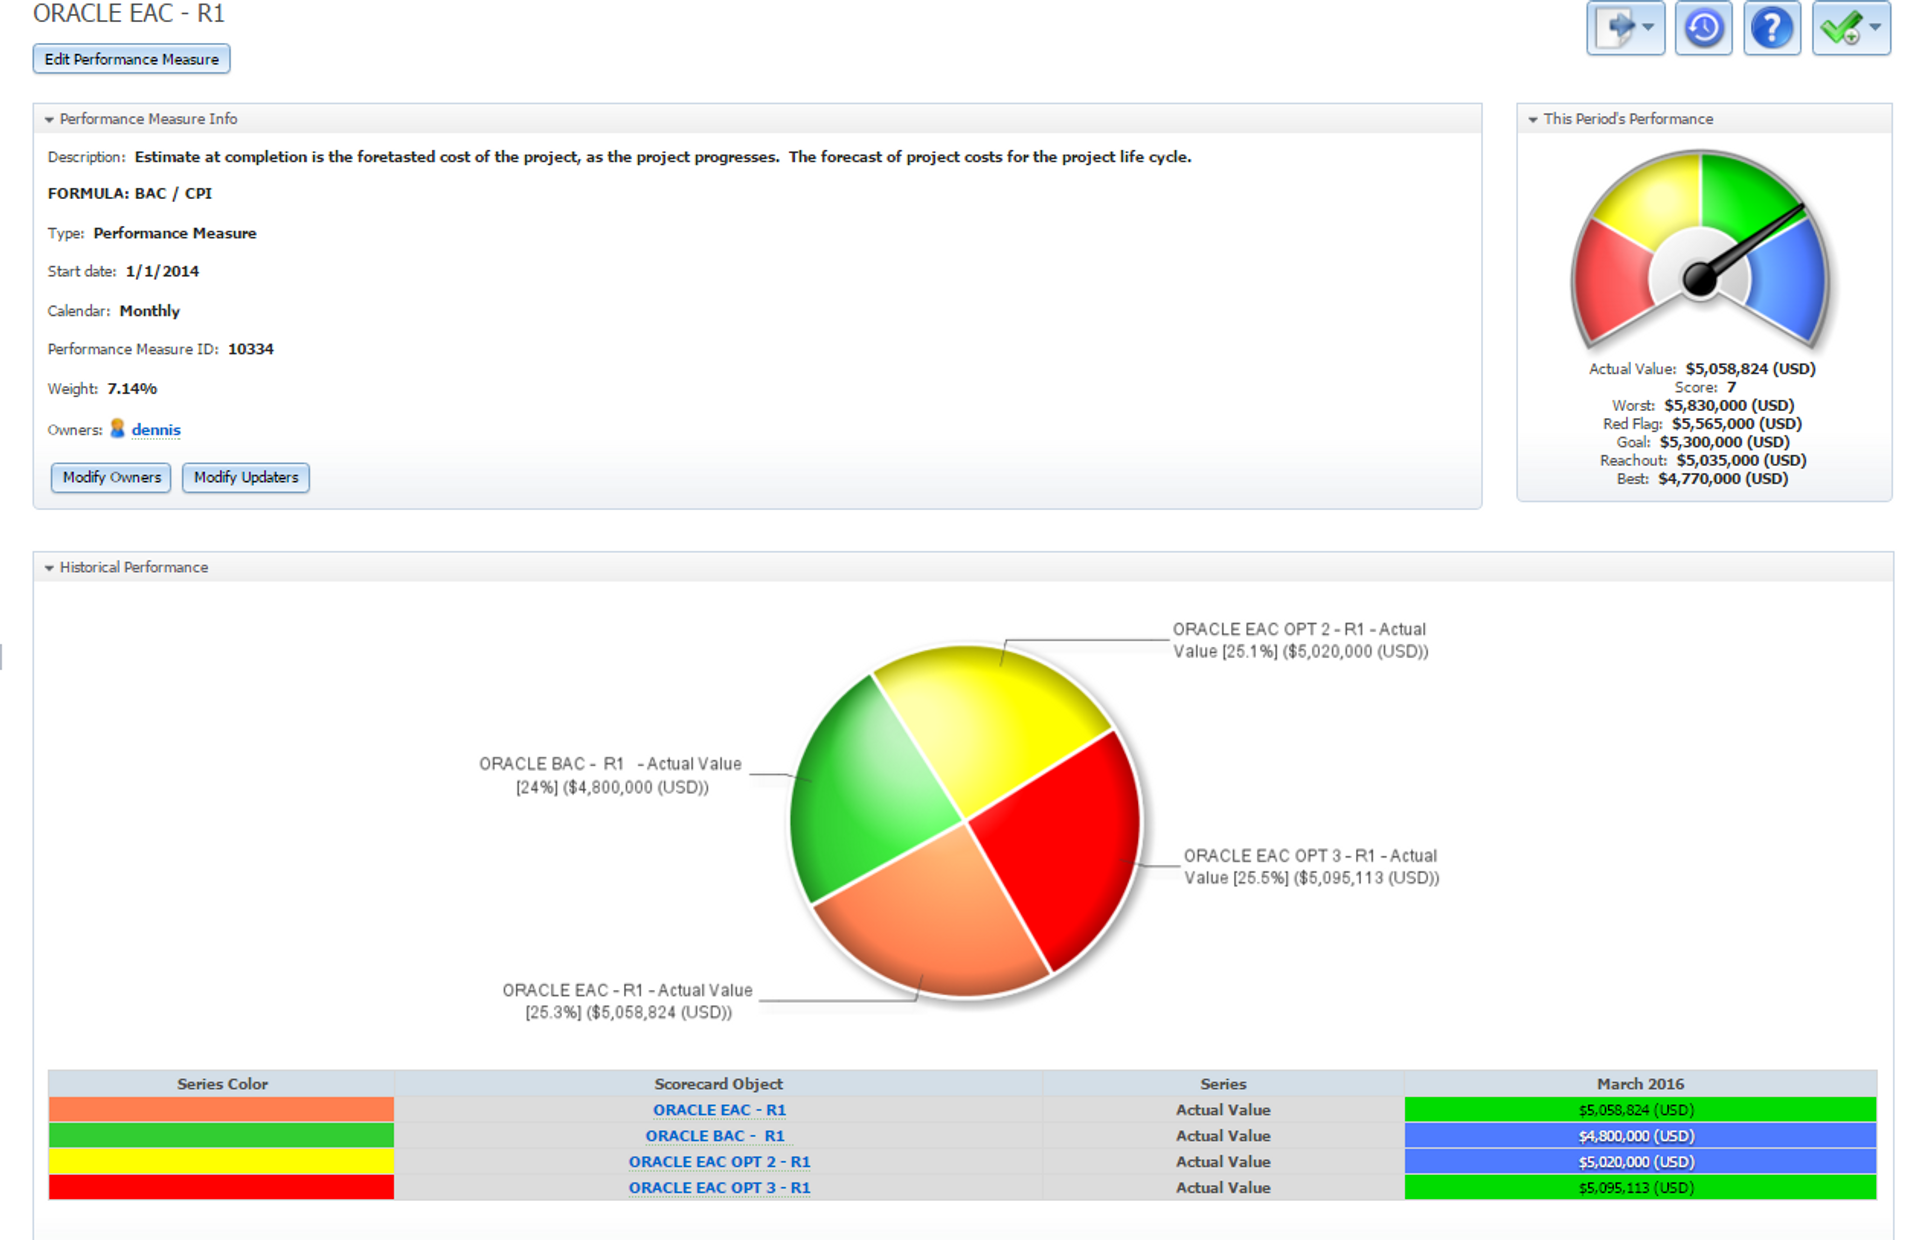Click the yellow series color swatch

point(221,1162)
